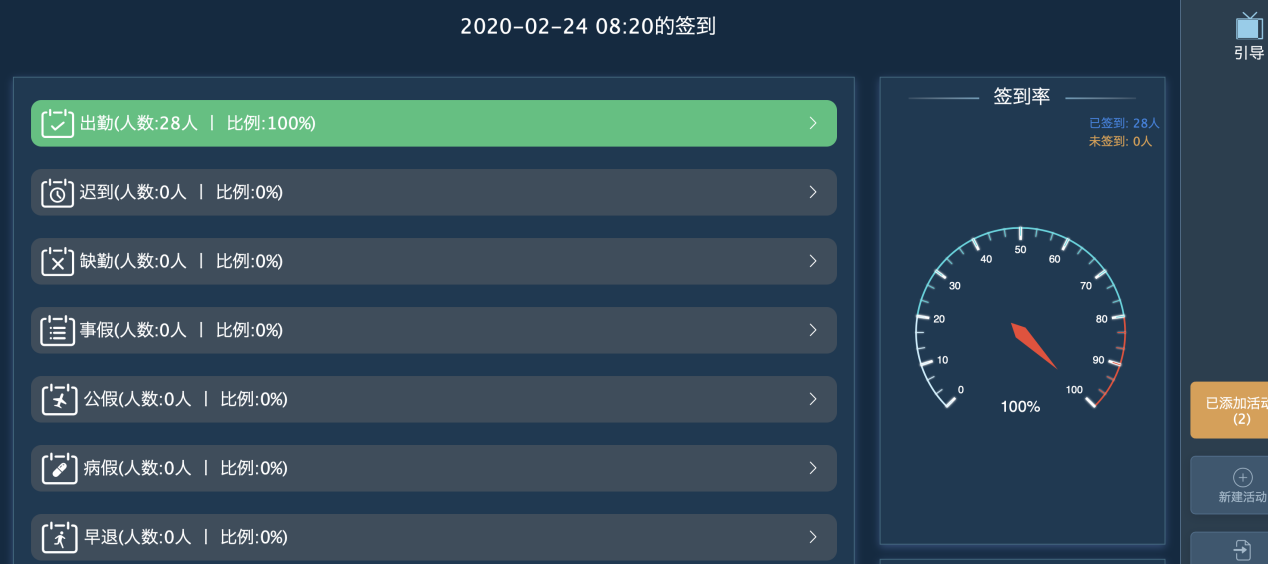This screenshot has height=564, width=1268.
Task: Click the exit arrow icon in sidebar
Action: 1242,550
